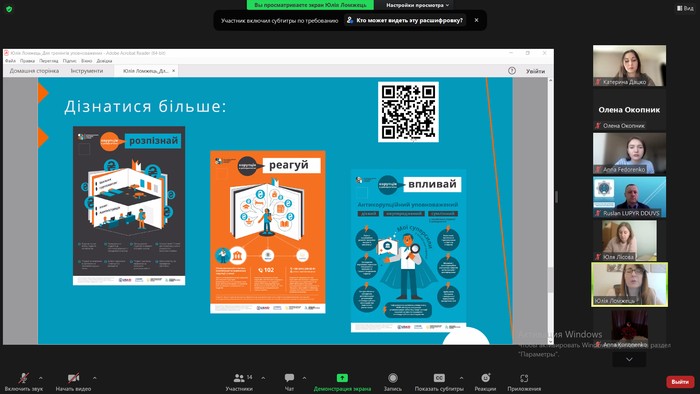The image size is (700, 394).
Task: Switch to the Інструменти tab
Action: [87, 71]
